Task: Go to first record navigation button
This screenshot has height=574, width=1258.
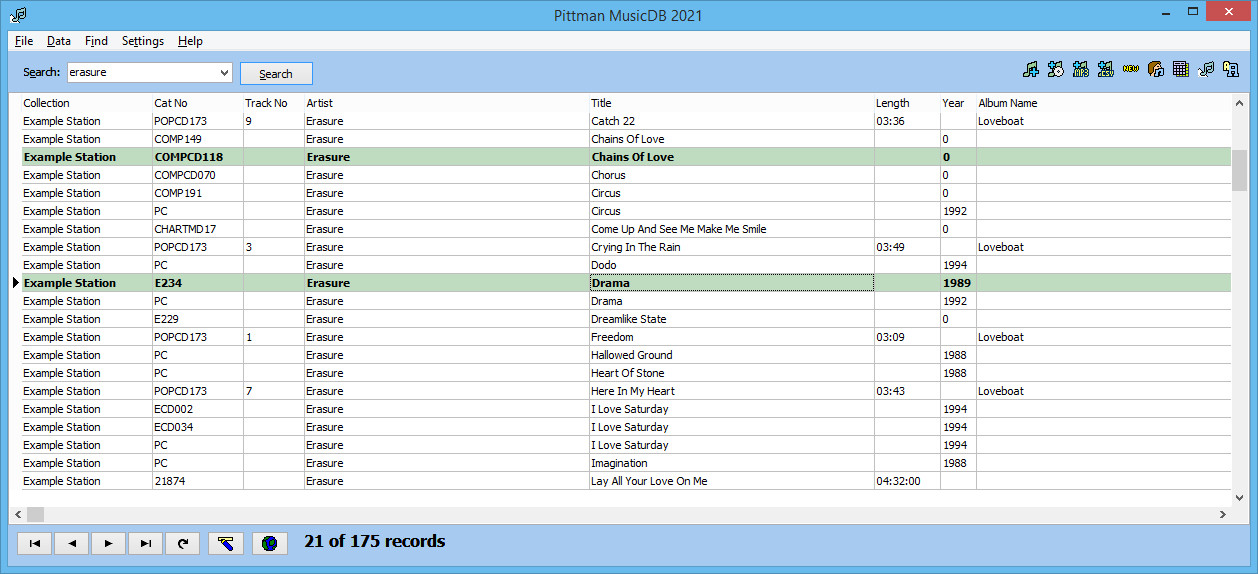Action: (x=35, y=543)
